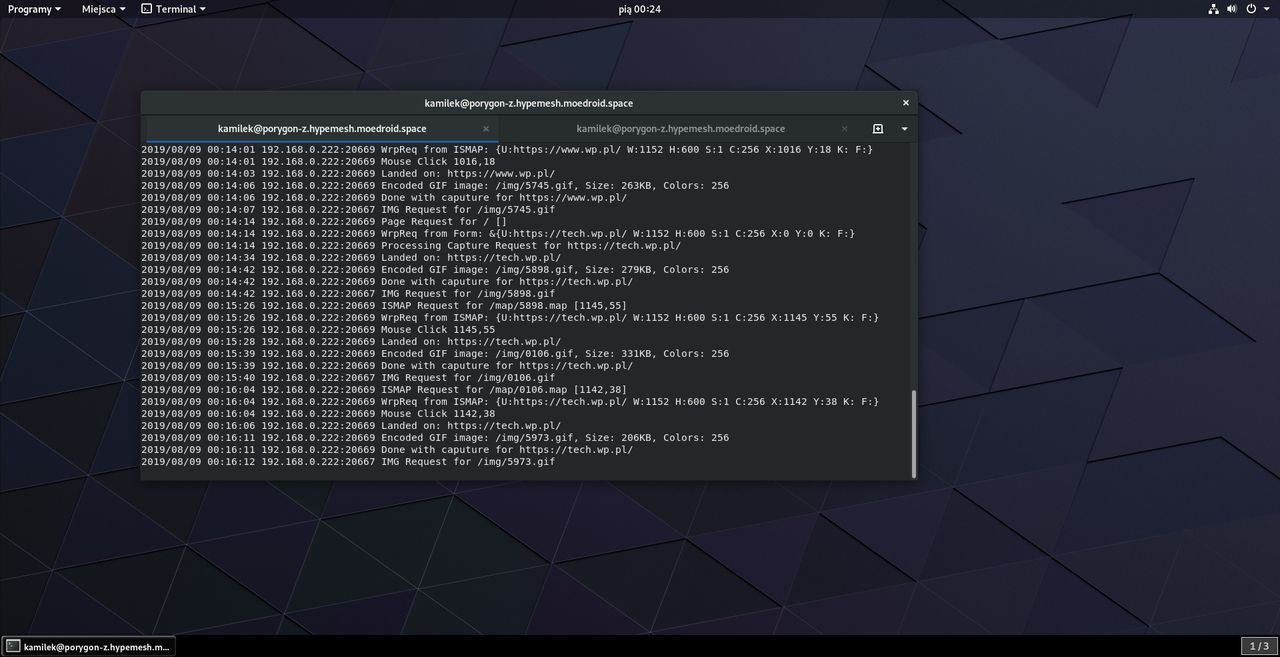Click the workspace switcher showing 1 / 3

[1259, 646]
